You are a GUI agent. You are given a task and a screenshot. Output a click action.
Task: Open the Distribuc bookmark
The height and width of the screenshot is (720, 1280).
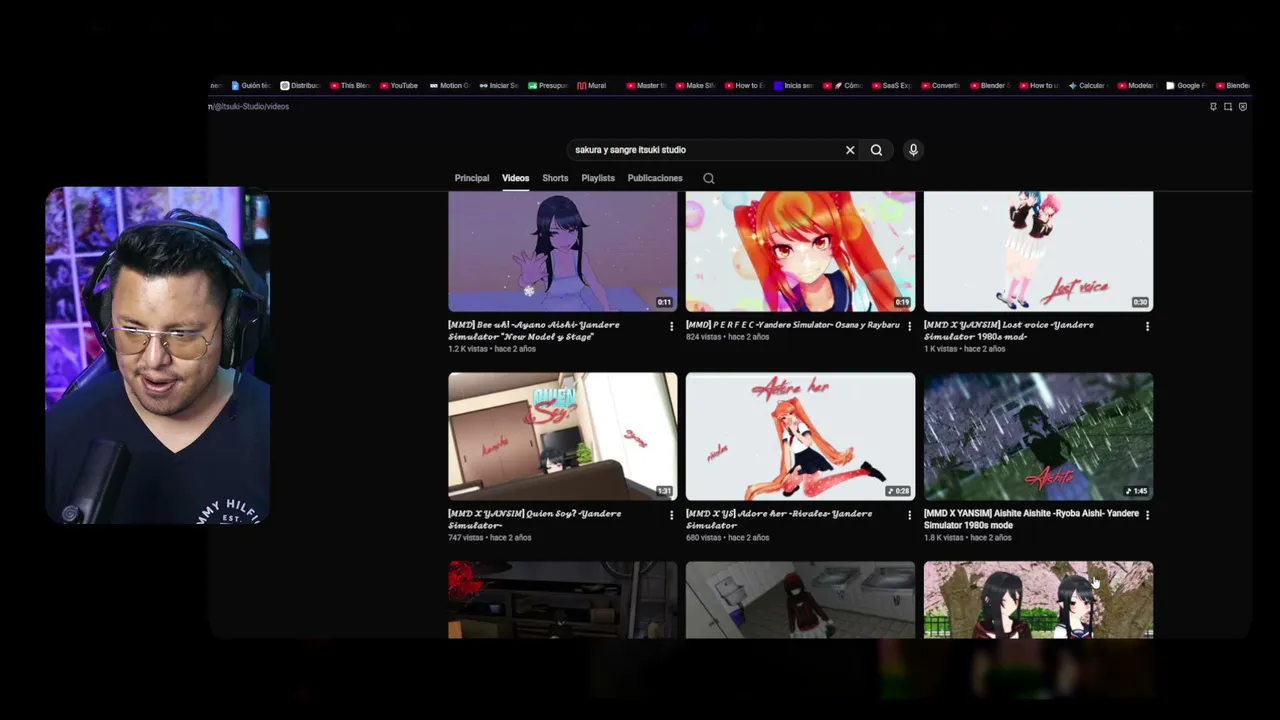point(300,86)
